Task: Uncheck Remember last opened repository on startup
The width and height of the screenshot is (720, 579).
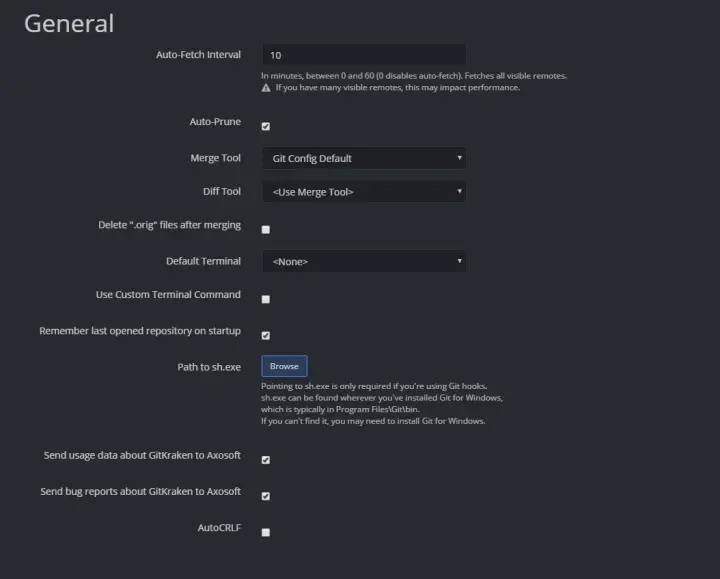Action: 266,335
